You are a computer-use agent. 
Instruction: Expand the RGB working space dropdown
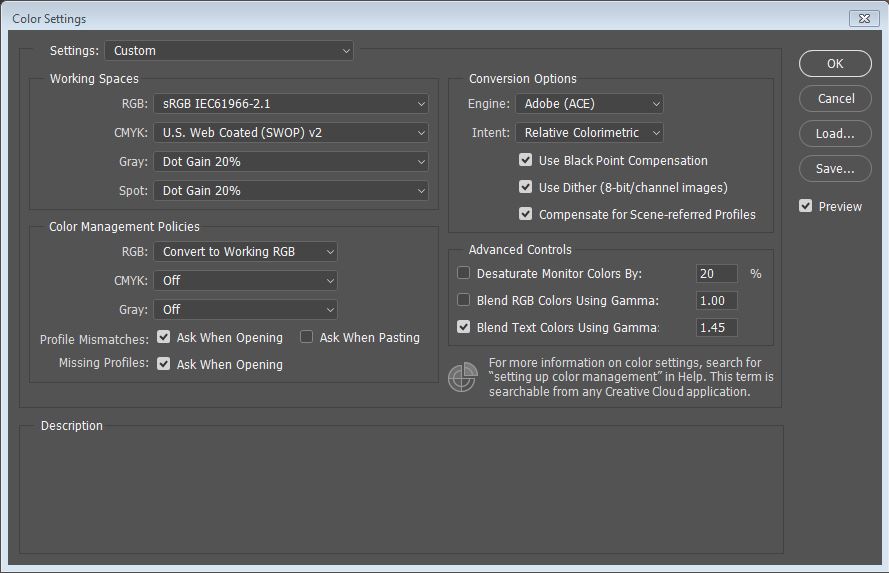[x=290, y=103]
